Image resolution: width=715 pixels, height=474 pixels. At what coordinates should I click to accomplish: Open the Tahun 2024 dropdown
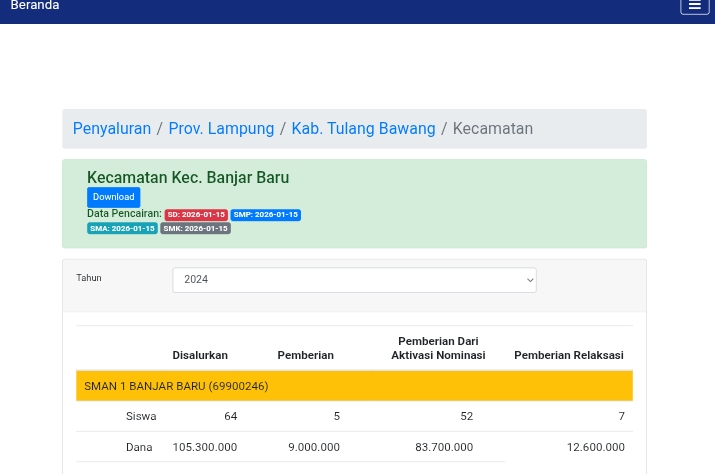(354, 280)
